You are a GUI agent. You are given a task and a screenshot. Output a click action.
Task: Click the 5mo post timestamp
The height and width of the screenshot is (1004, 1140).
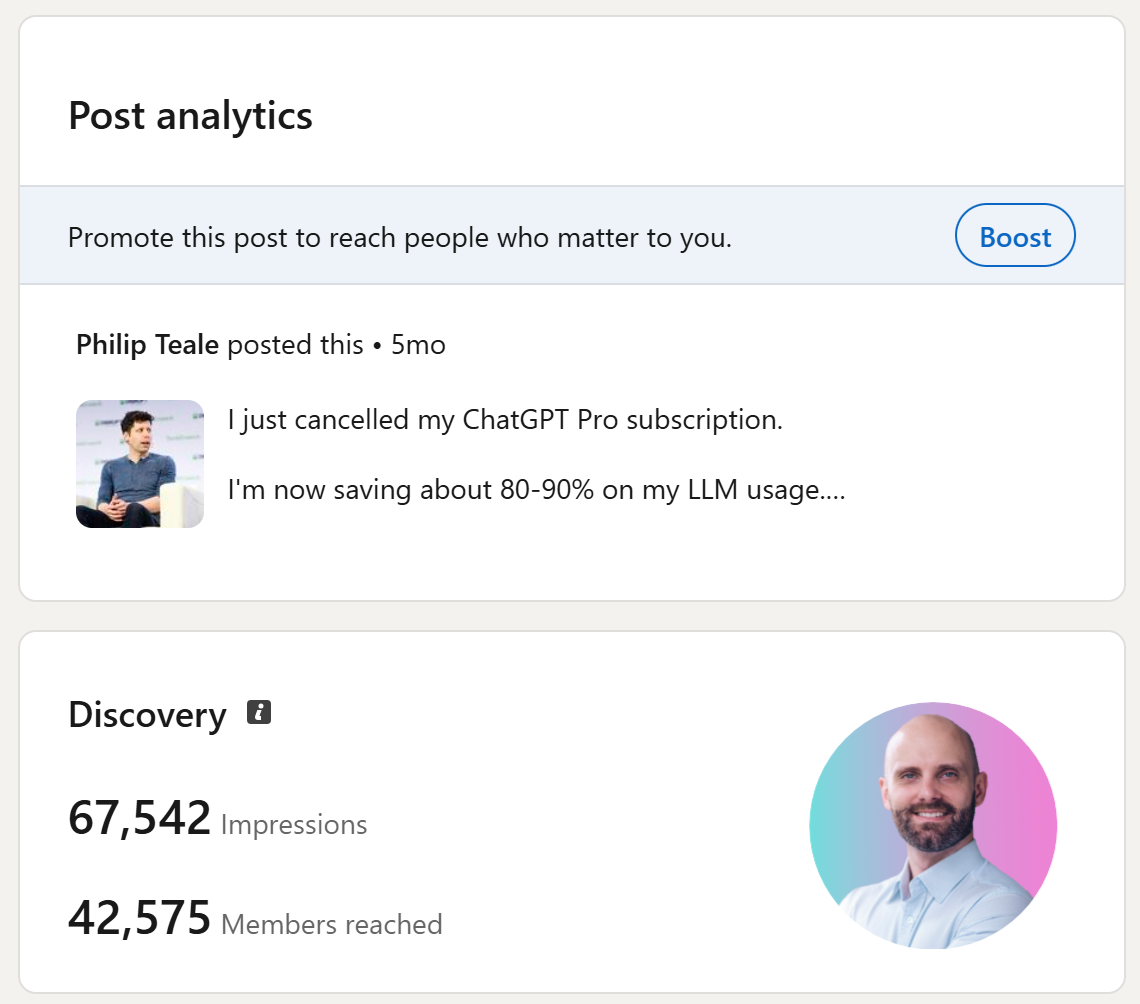pyautogui.click(x=421, y=344)
